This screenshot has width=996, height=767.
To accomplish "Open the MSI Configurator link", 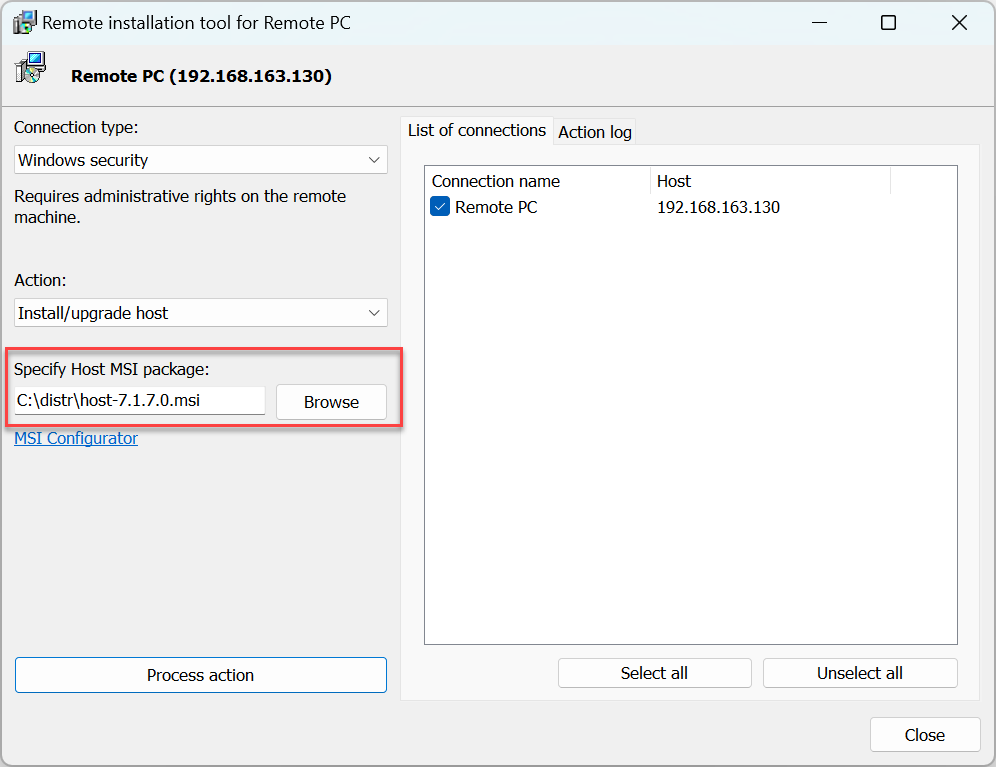I will coord(76,438).
